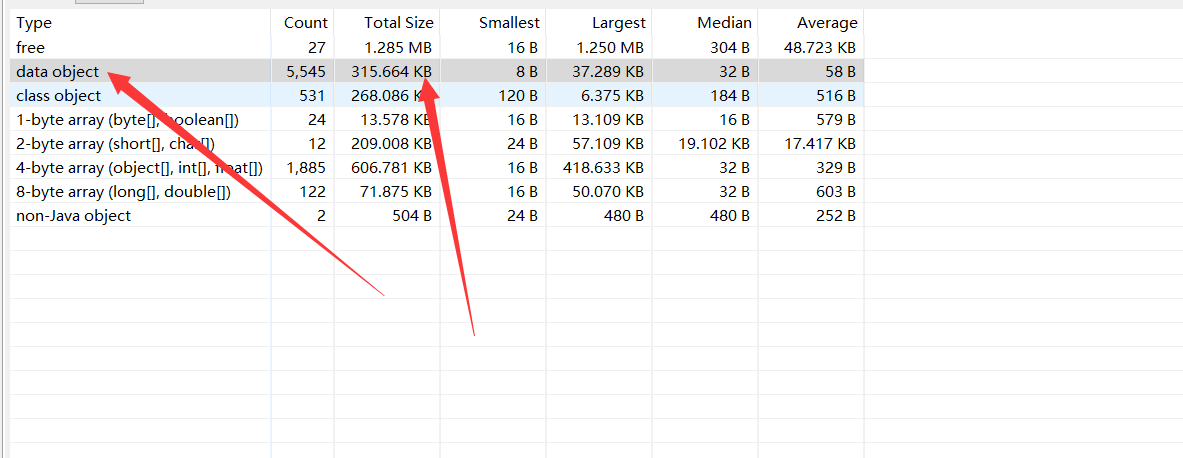The image size is (1183, 458).
Task: Click total size 71.875 KB
Action: pos(395,192)
